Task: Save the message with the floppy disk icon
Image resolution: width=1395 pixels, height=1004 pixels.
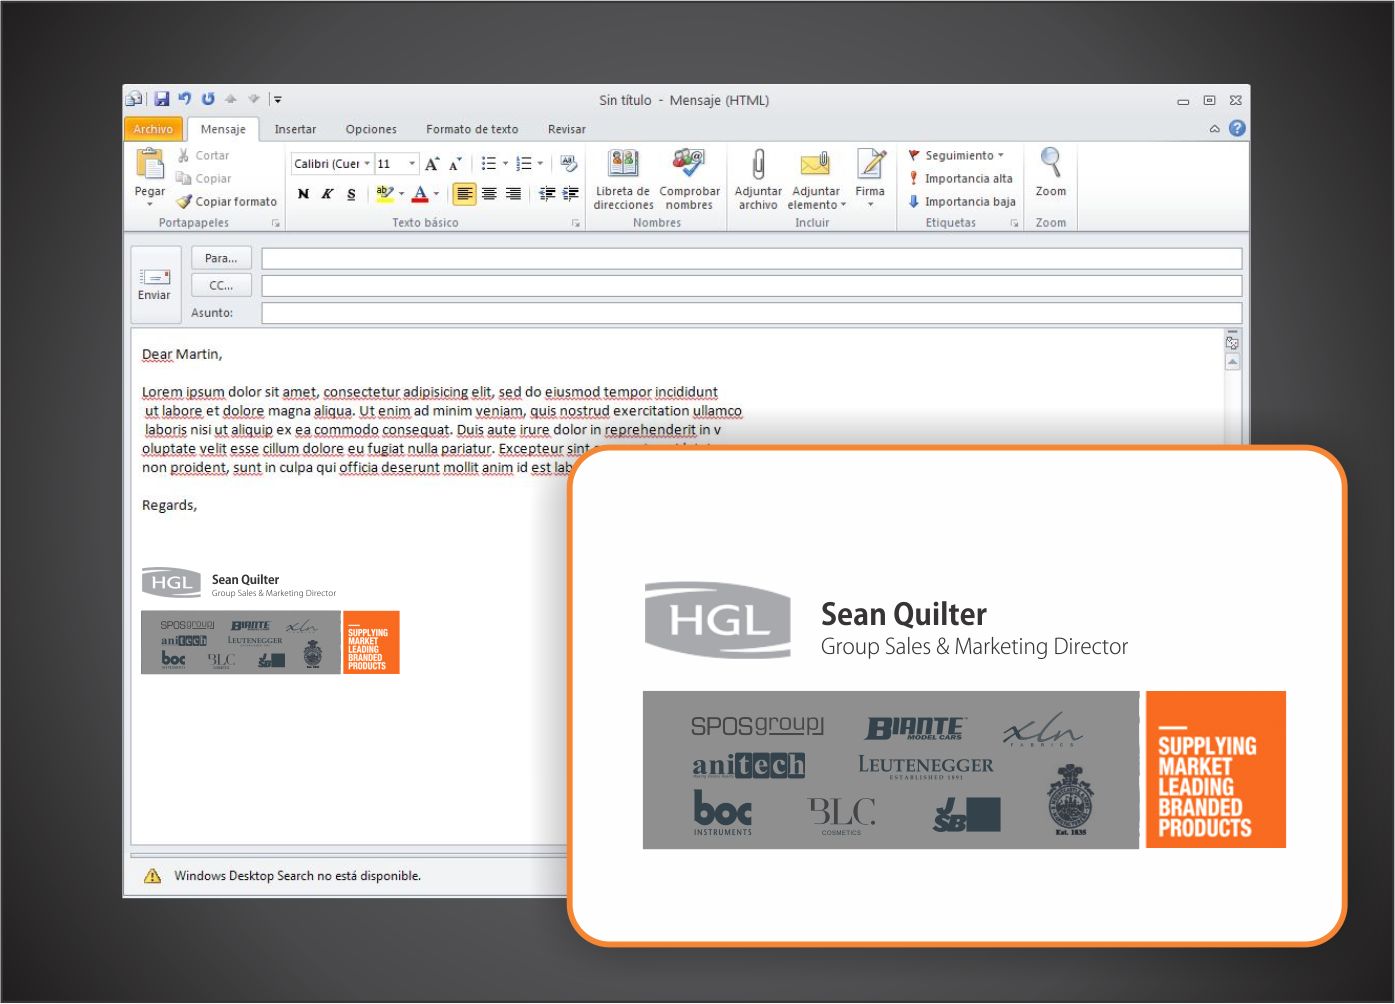Action: click(x=162, y=99)
